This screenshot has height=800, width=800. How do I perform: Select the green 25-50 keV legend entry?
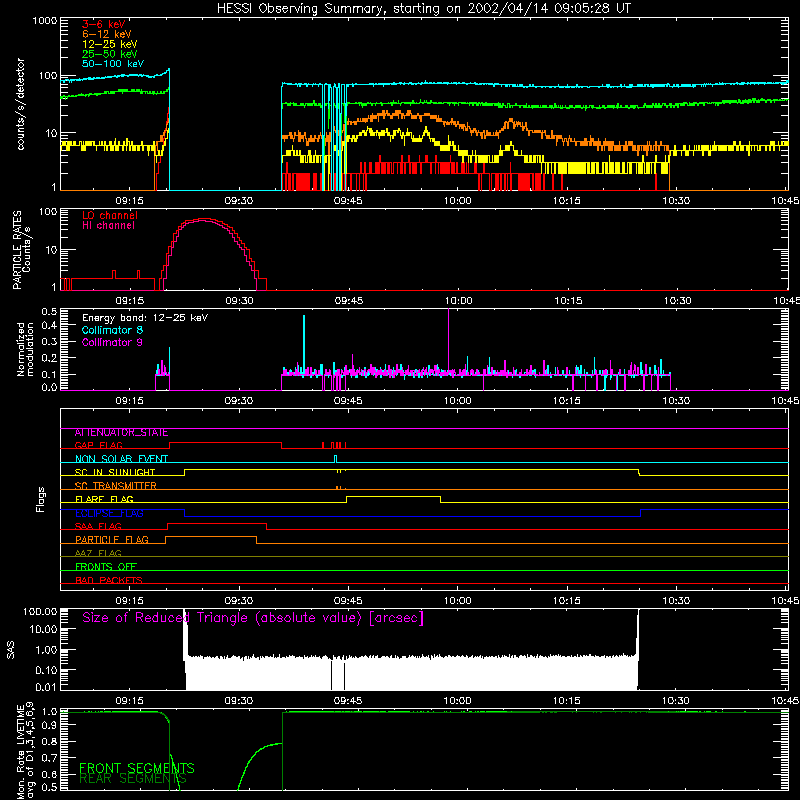click(110, 54)
